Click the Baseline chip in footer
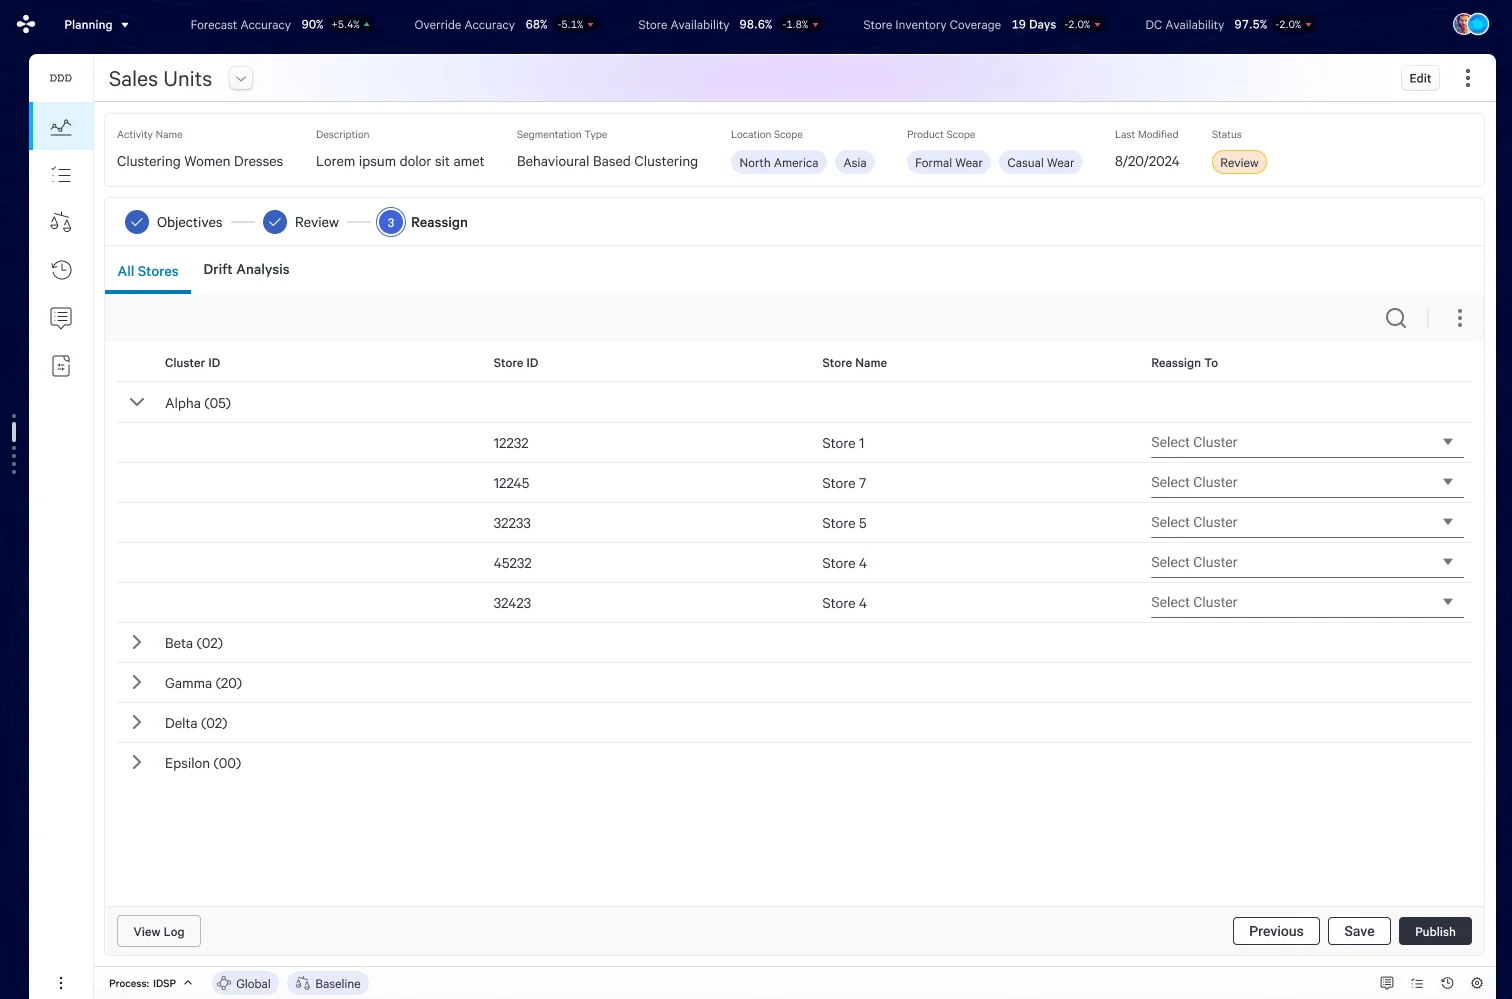This screenshot has height=999, width=1512. pyautogui.click(x=328, y=983)
